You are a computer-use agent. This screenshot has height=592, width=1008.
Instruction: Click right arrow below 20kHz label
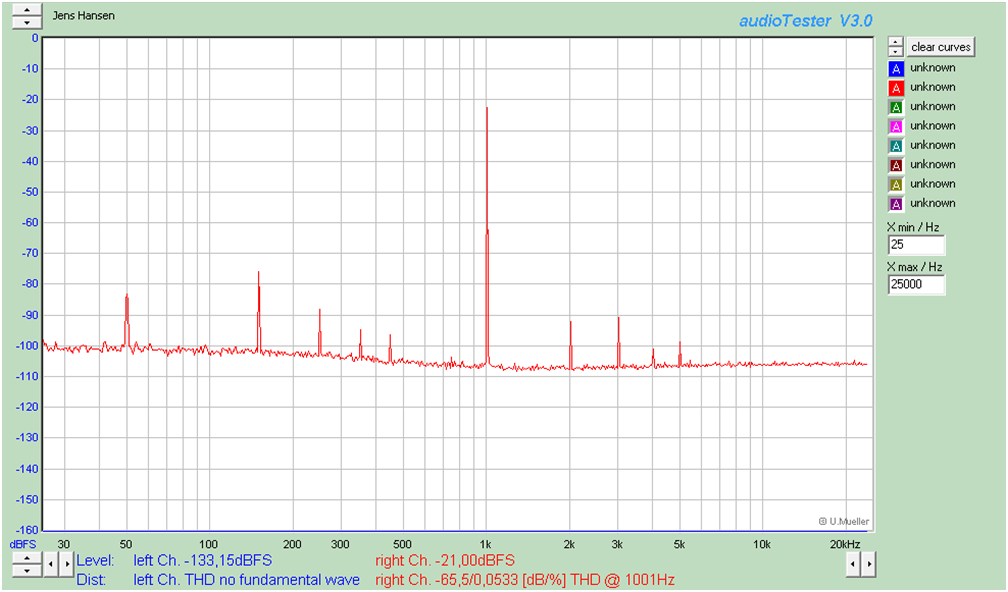coord(868,564)
